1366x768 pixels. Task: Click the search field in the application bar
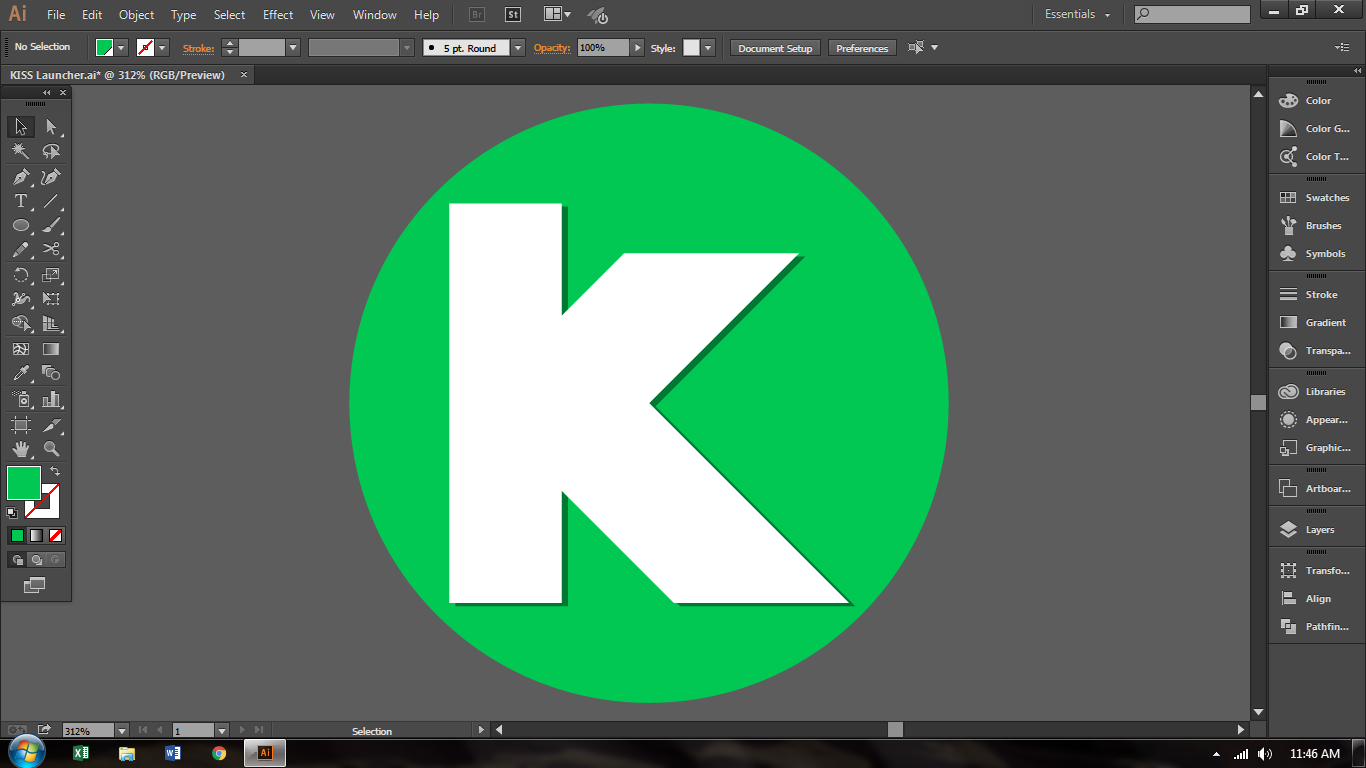pyautogui.click(x=1191, y=14)
